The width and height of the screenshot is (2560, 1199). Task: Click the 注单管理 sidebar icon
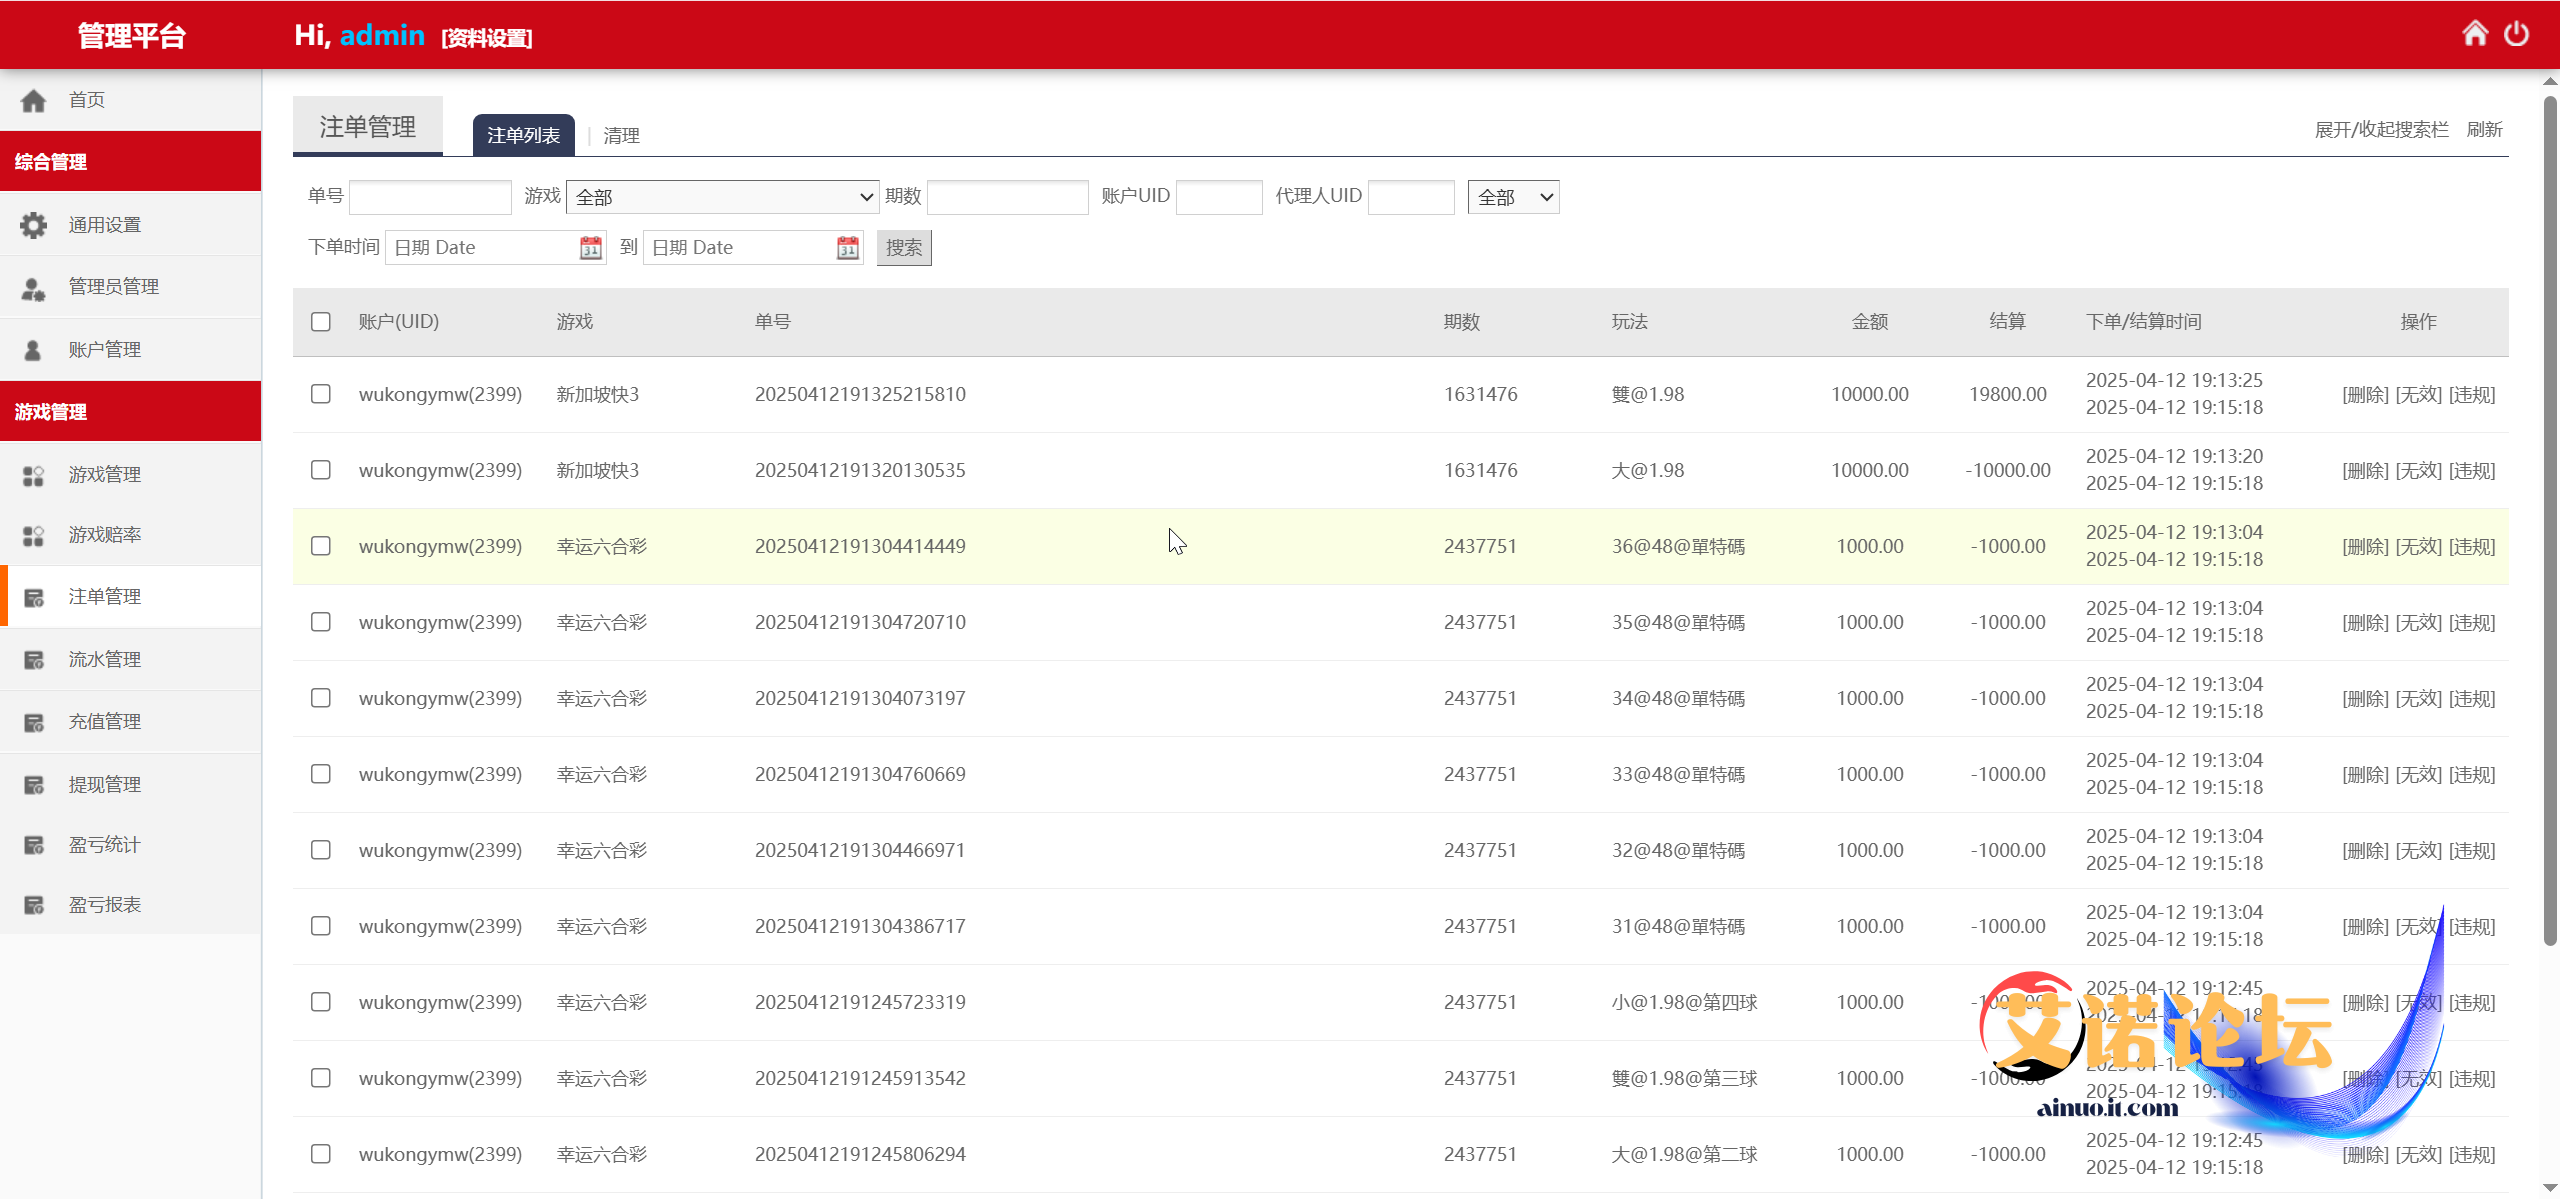[x=34, y=597]
